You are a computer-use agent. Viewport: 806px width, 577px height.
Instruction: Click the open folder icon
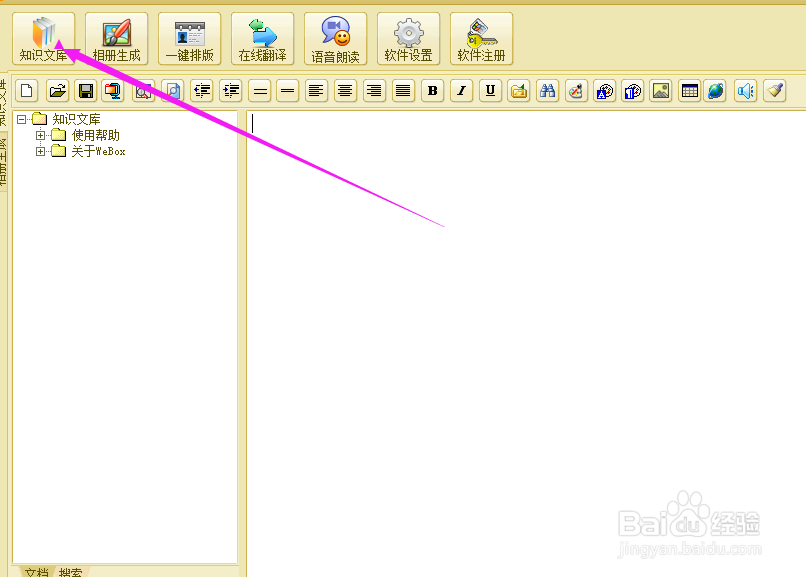(58, 91)
